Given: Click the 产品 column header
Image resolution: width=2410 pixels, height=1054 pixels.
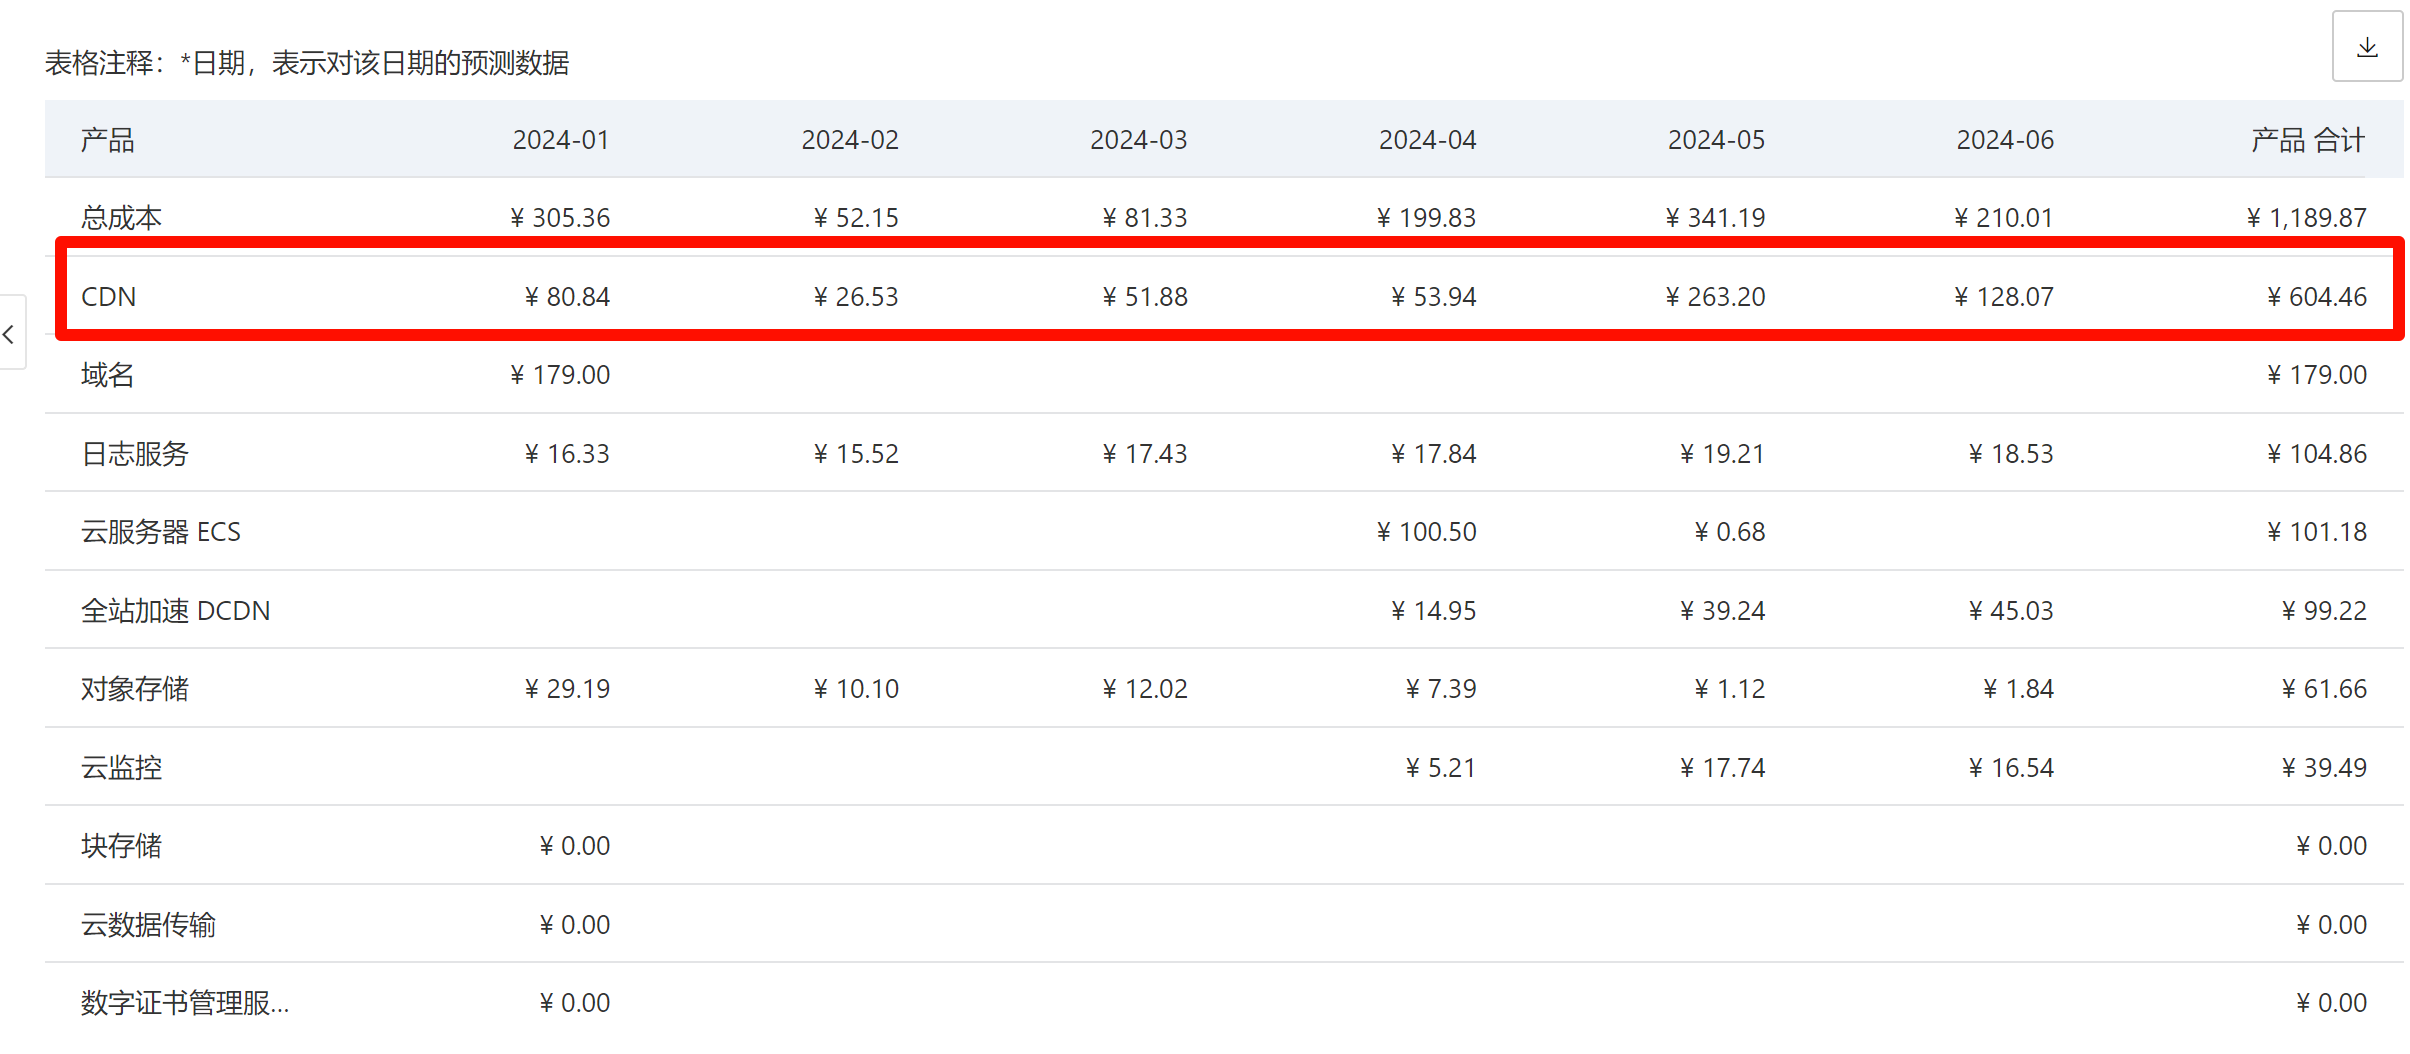Looking at the screenshot, I should click(107, 140).
